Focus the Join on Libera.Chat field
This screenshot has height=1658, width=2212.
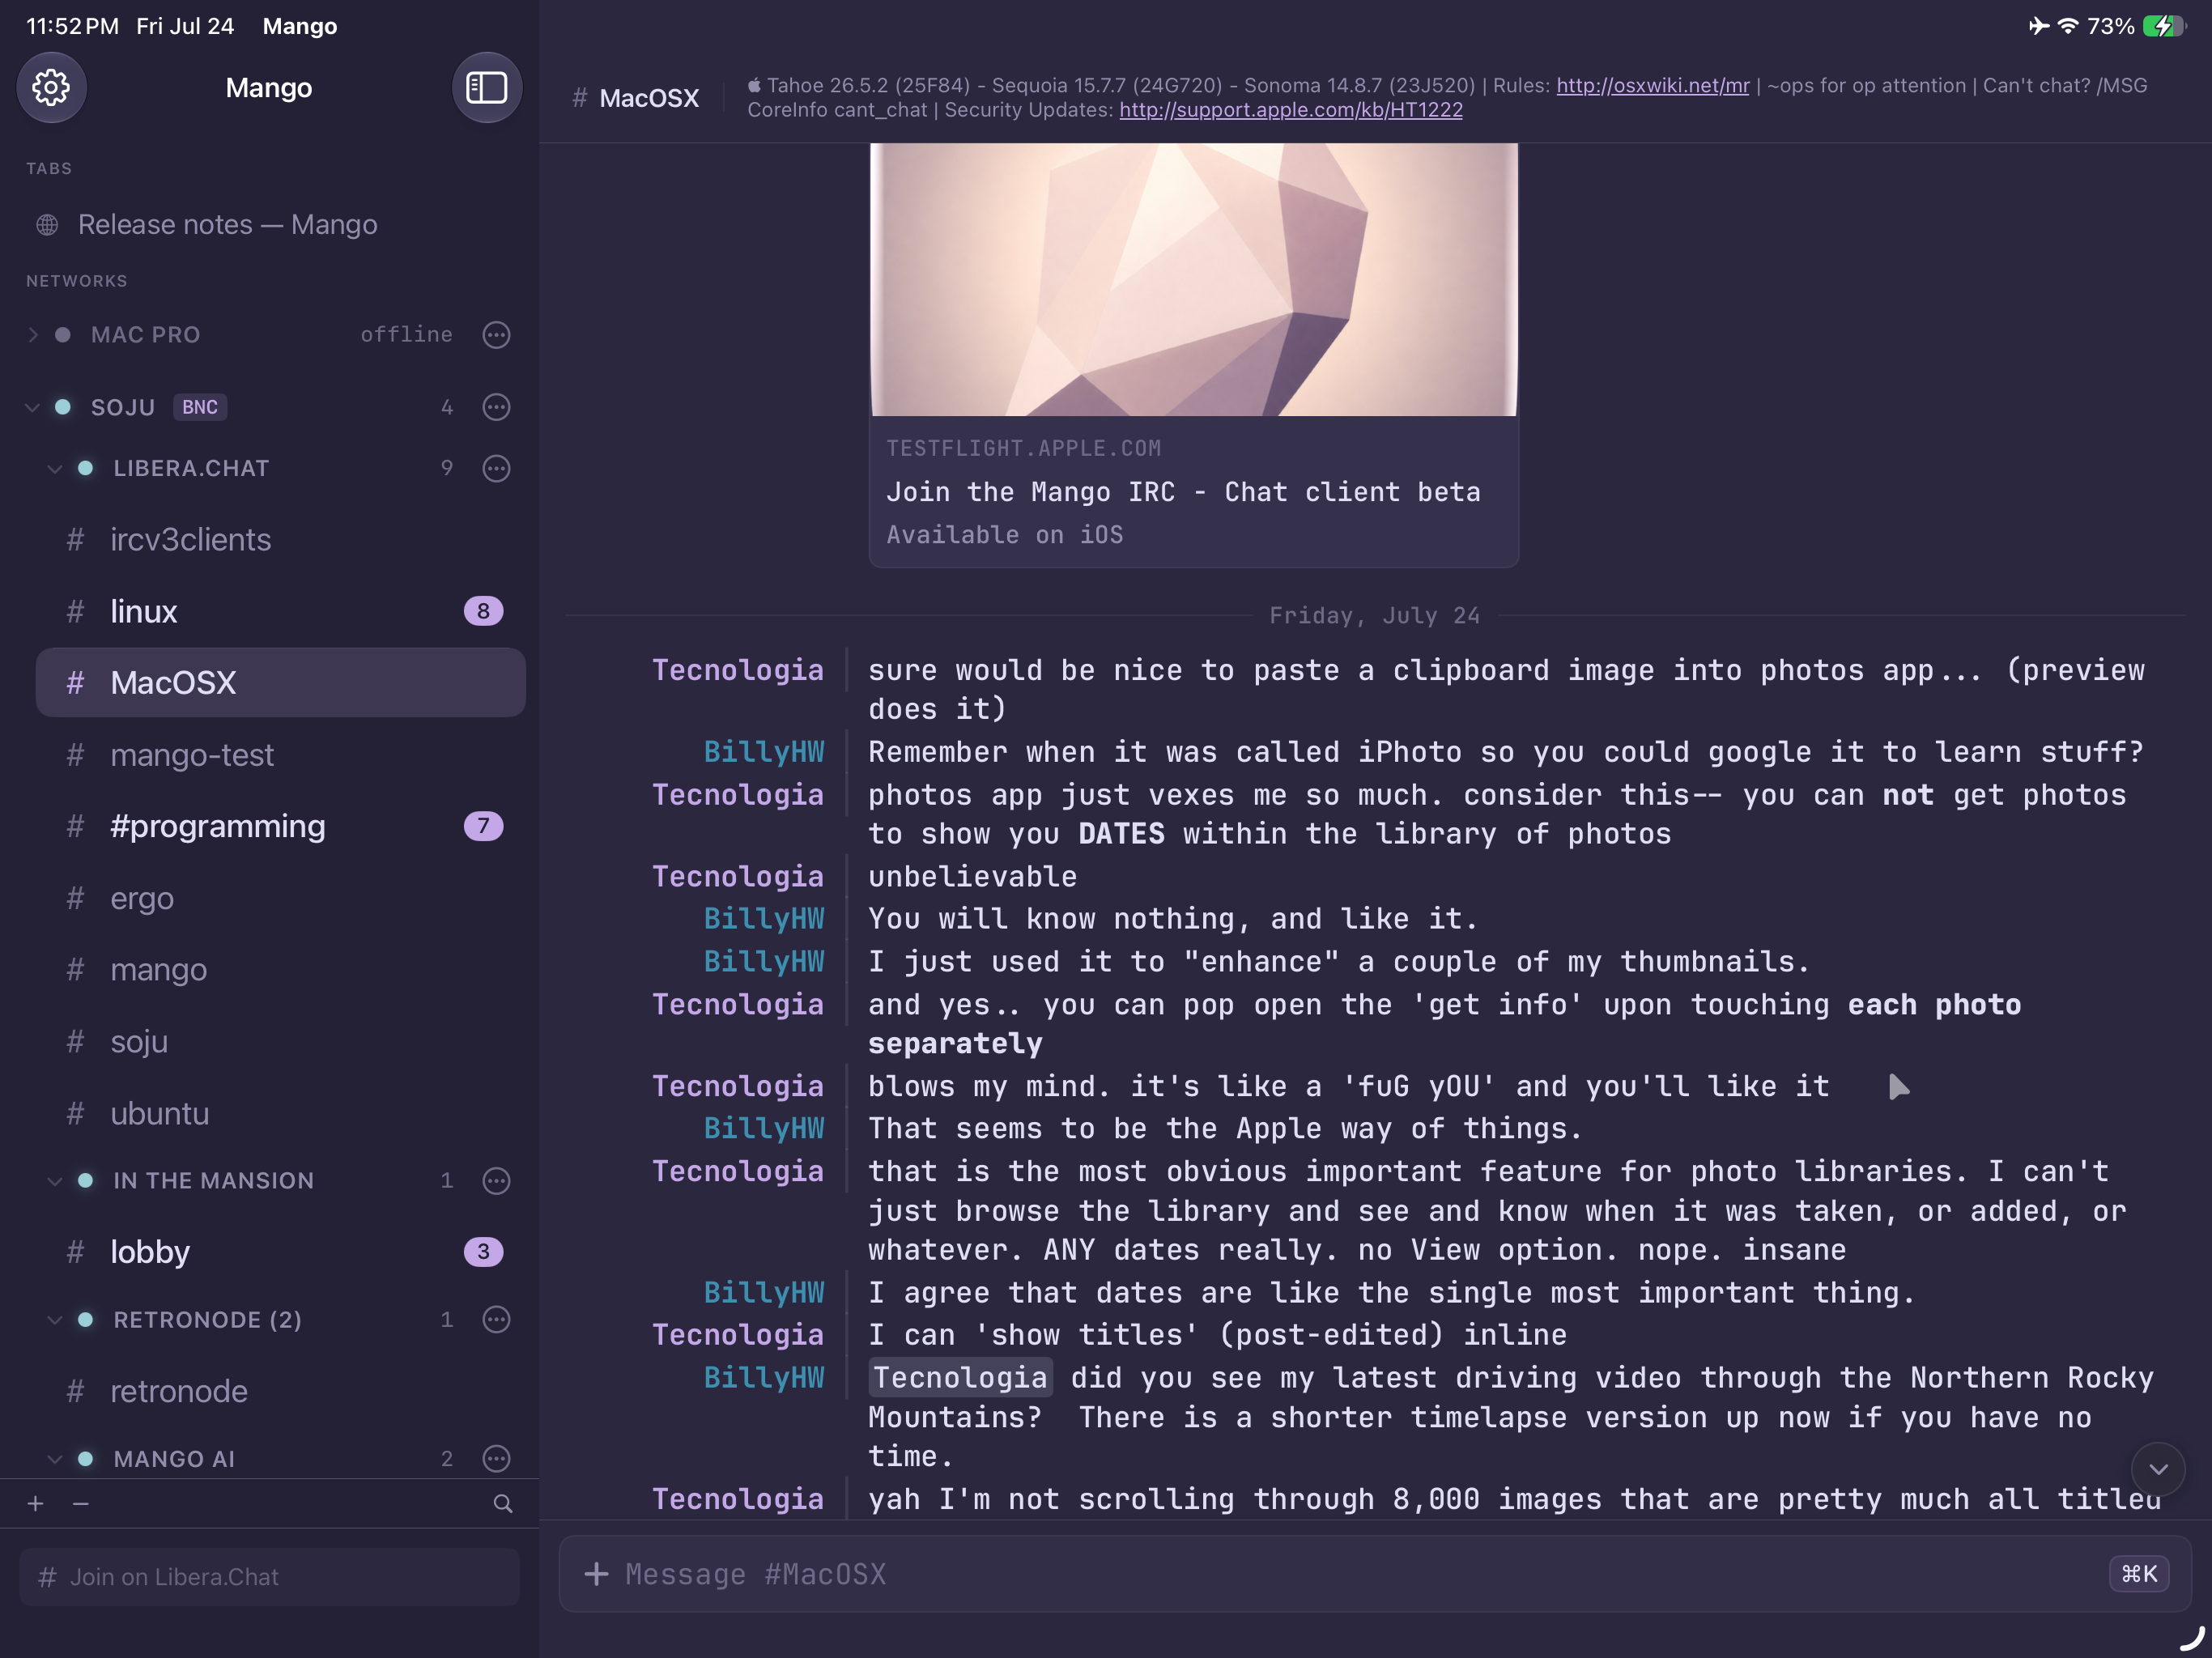click(x=269, y=1577)
